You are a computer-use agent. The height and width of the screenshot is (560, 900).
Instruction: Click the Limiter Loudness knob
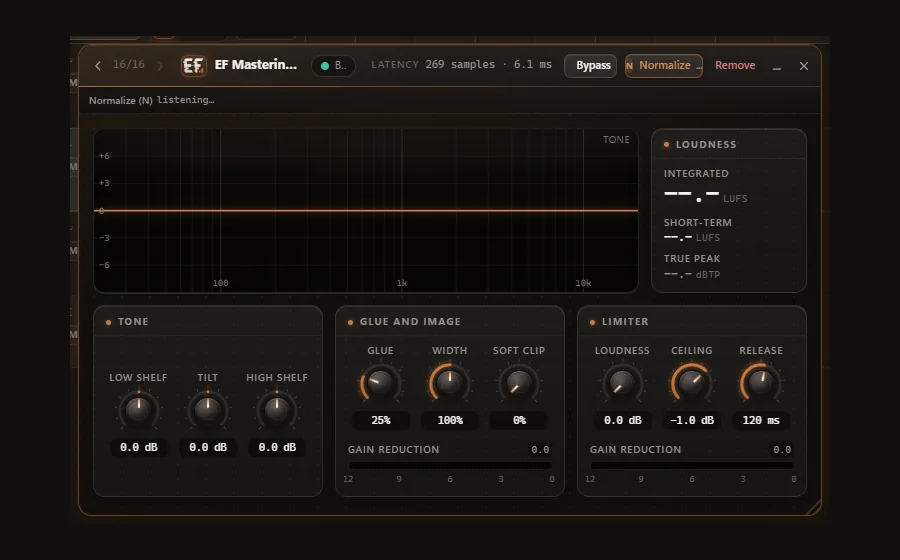(622, 383)
